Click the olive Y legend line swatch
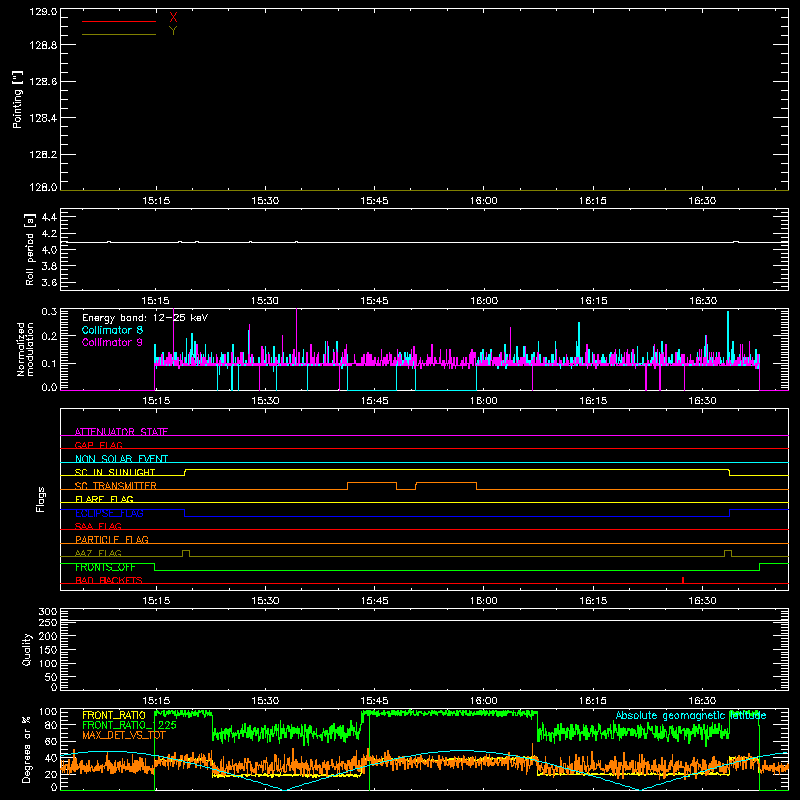Screen dimensions: 800x800 pos(119,34)
